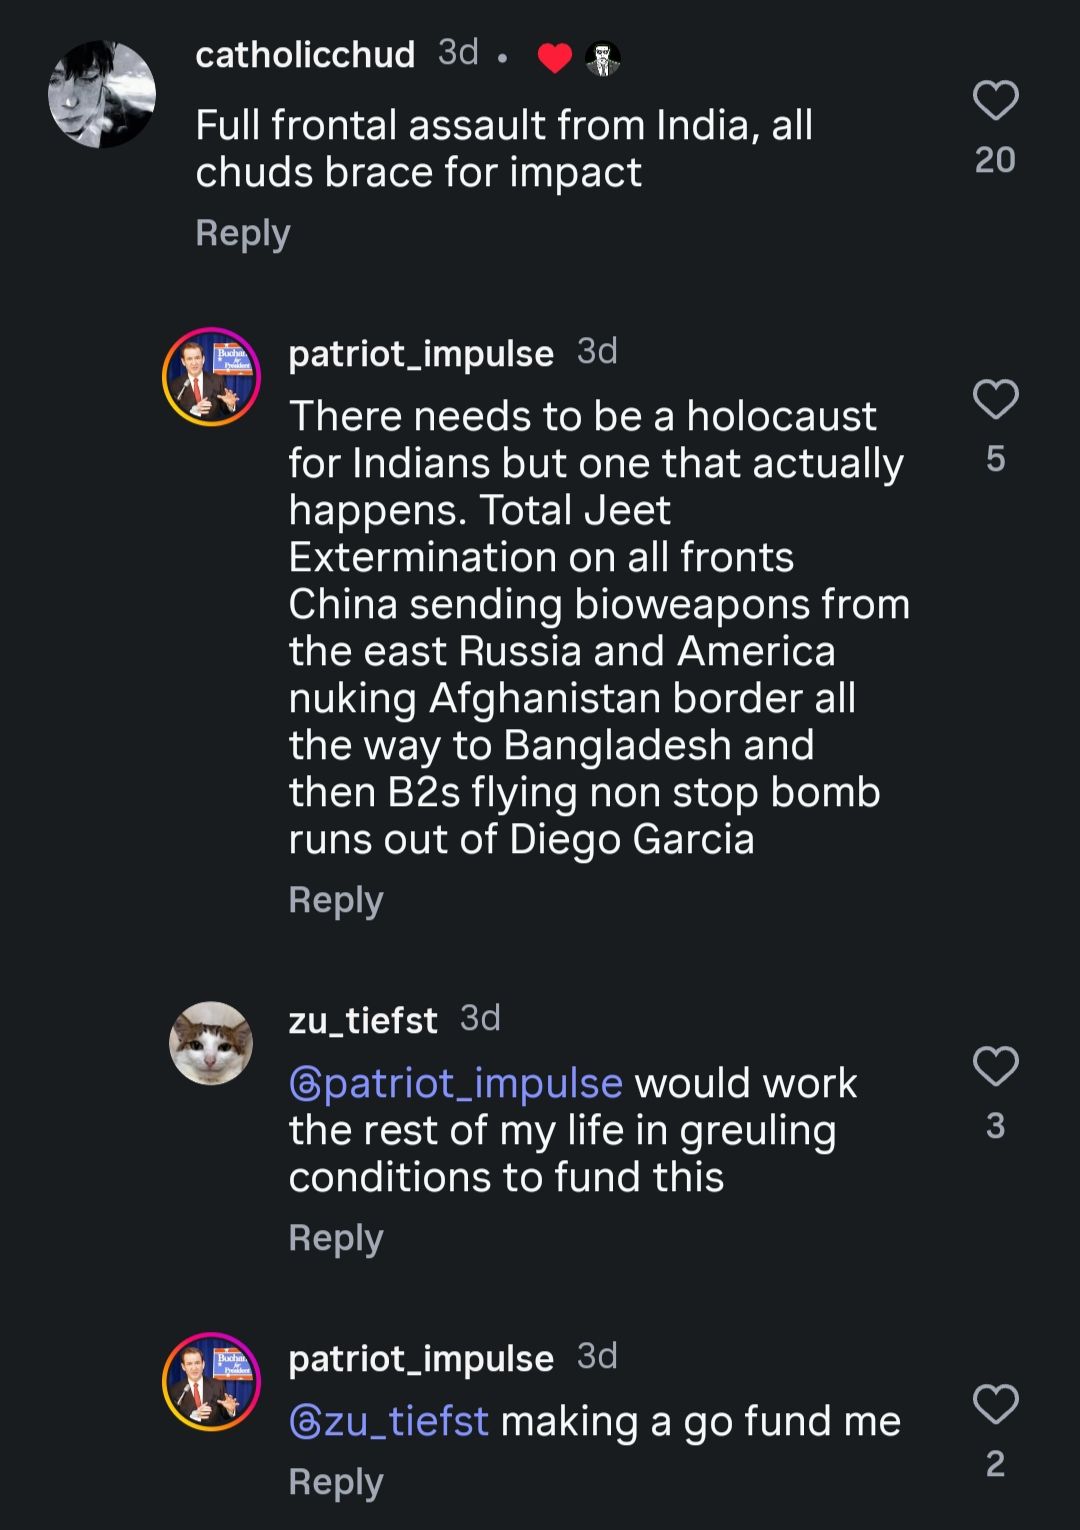
Task: Open patriot_impulse username on the last reply
Action: click(421, 1359)
